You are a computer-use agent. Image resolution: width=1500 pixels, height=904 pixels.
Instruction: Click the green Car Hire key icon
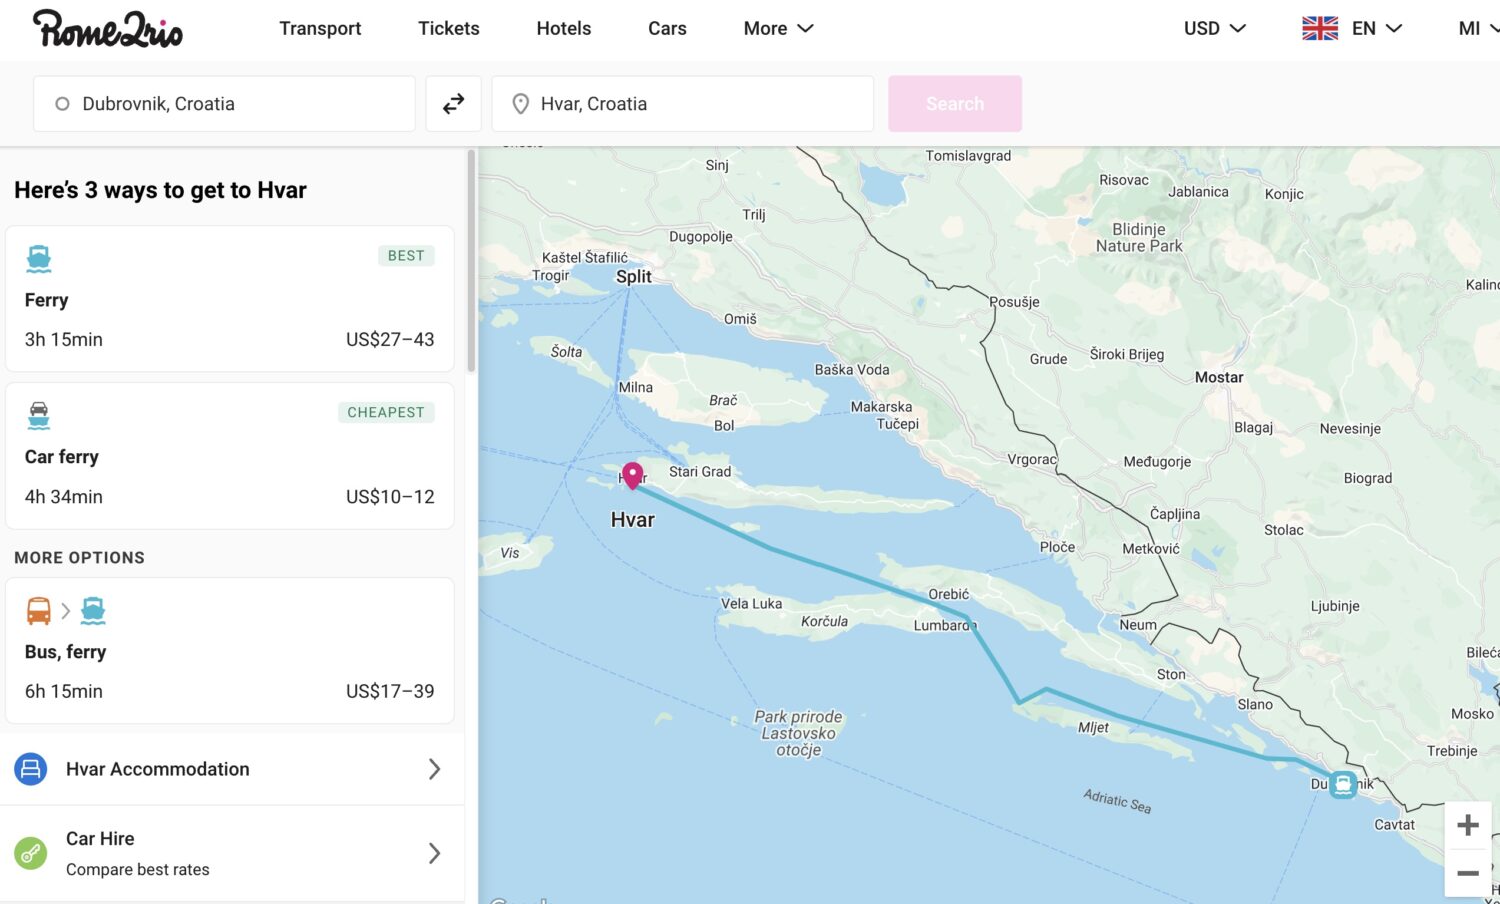[31, 853]
